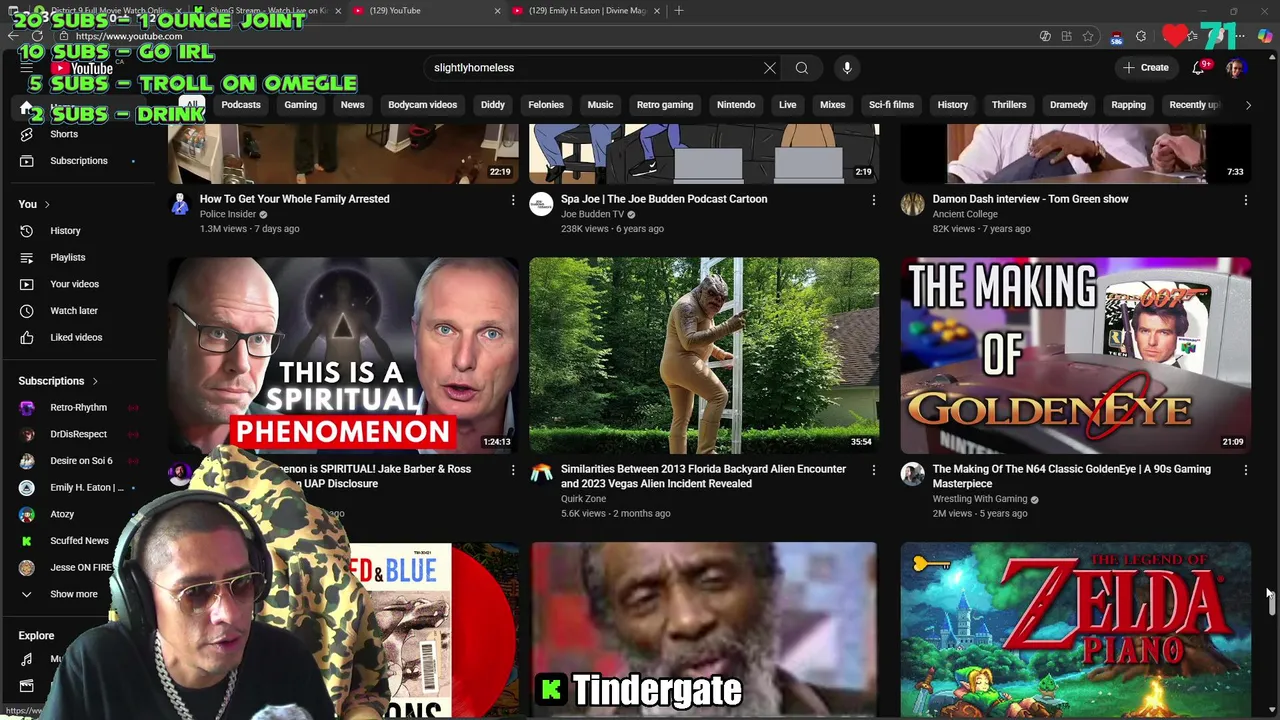Open options for How To Get Your Whole Family Arrested
This screenshot has width=1280, height=720.
pyautogui.click(x=513, y=200)
